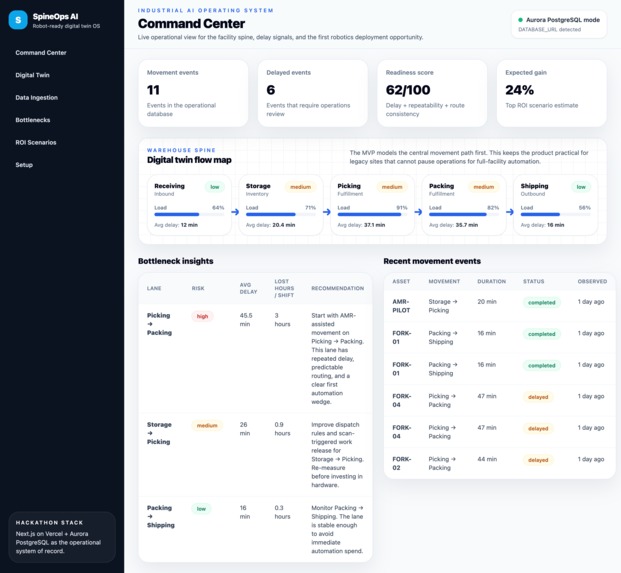Click the Hackathon Stack info card

tap(62, 537)
